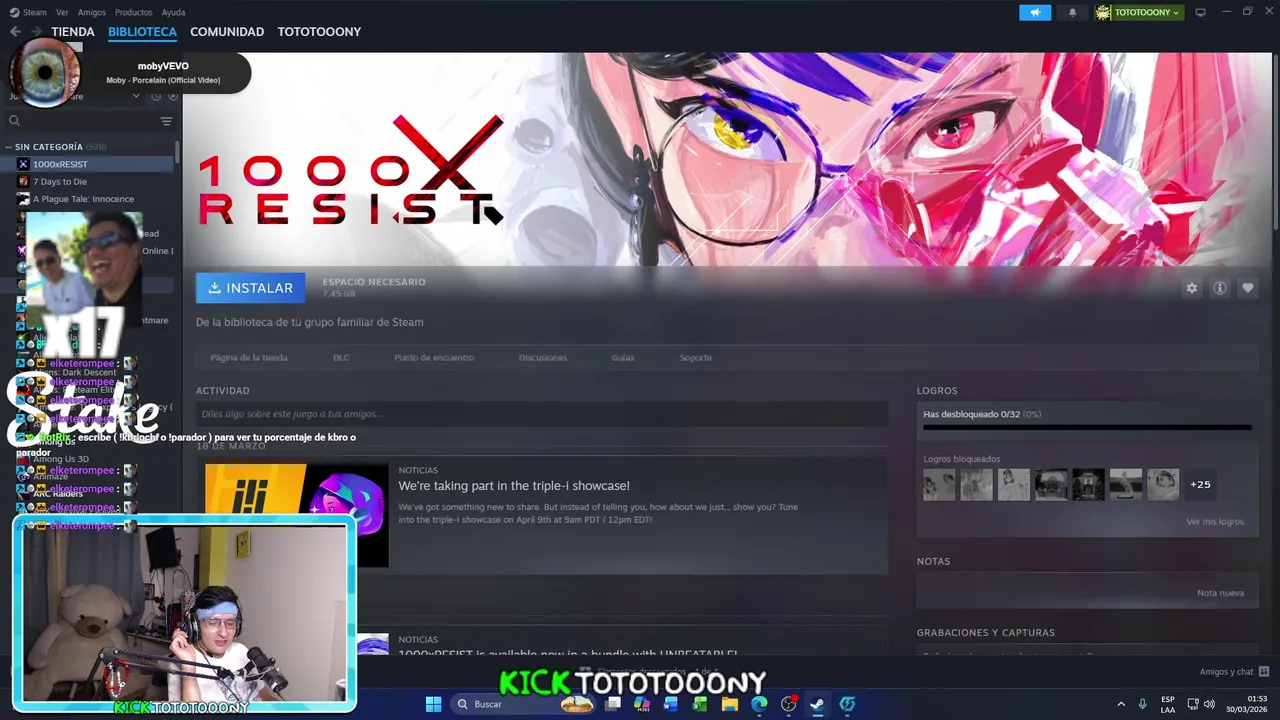
Task: Open Punto de encuentro link
Action: (434, 357)
